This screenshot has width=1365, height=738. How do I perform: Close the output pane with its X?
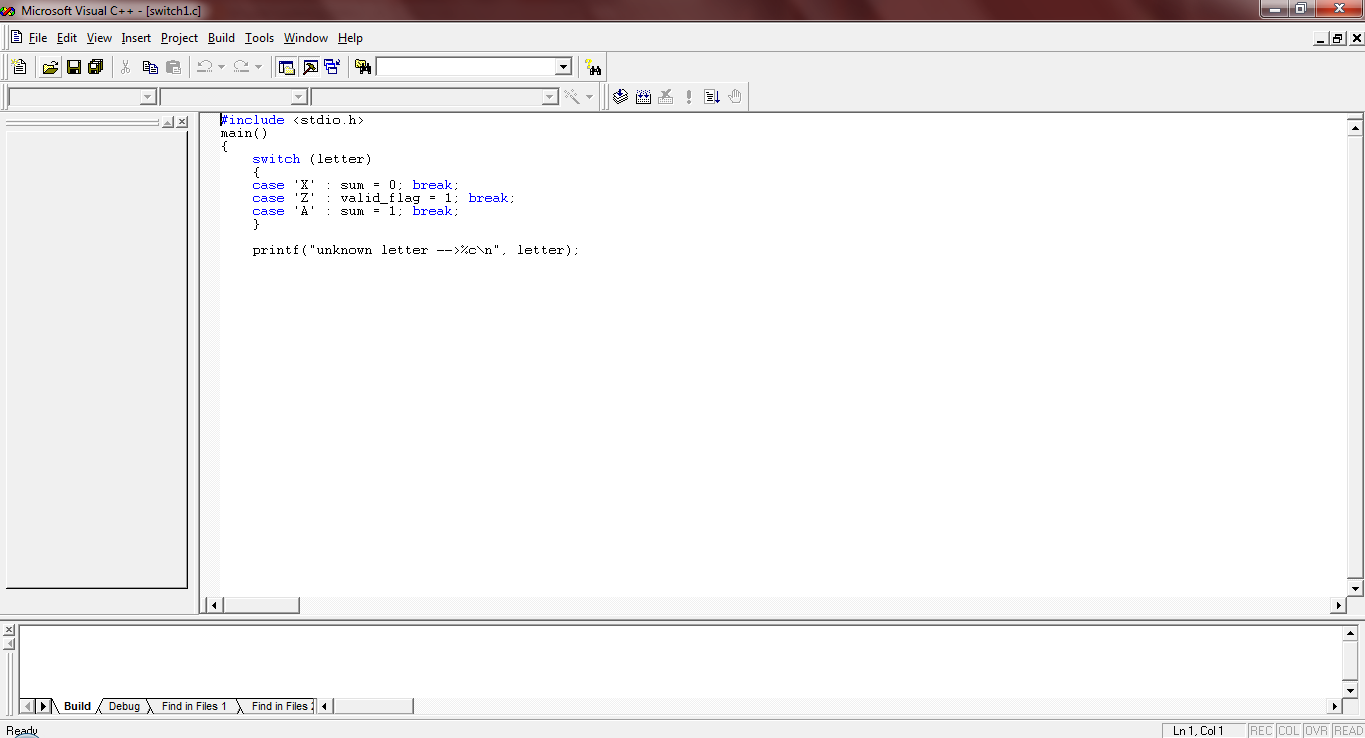[x=9, y=630]
